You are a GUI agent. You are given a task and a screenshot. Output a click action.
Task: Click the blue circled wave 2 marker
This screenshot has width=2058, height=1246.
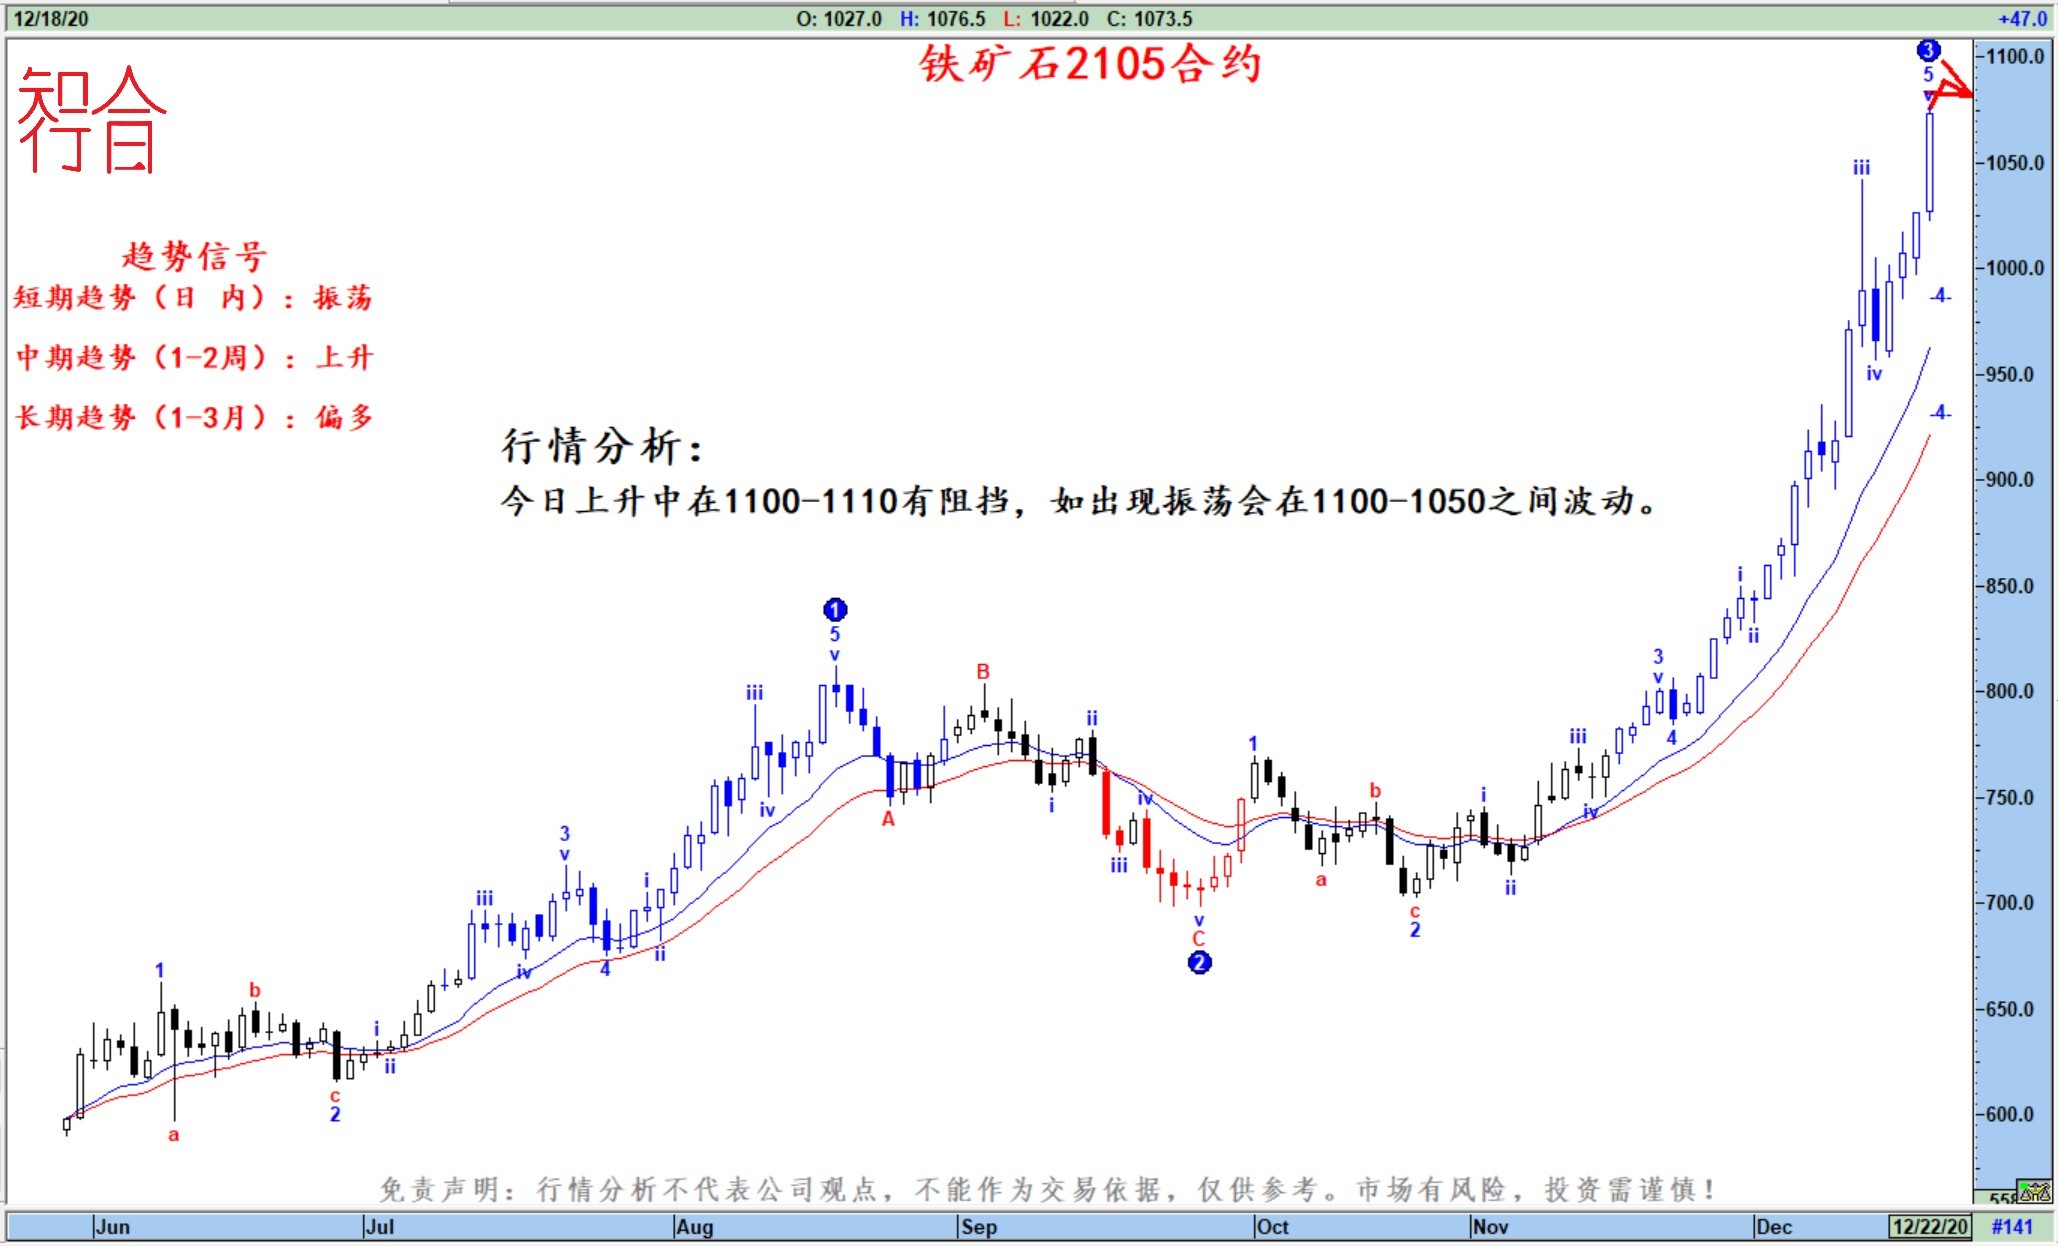(1199, 962)
